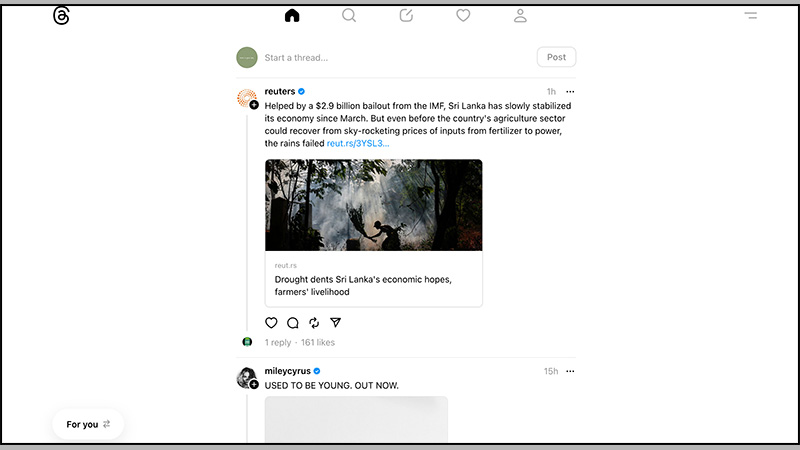Open more options on Reuters post
This screenshot has height=450, width=800.
click(x=570, y=92)
